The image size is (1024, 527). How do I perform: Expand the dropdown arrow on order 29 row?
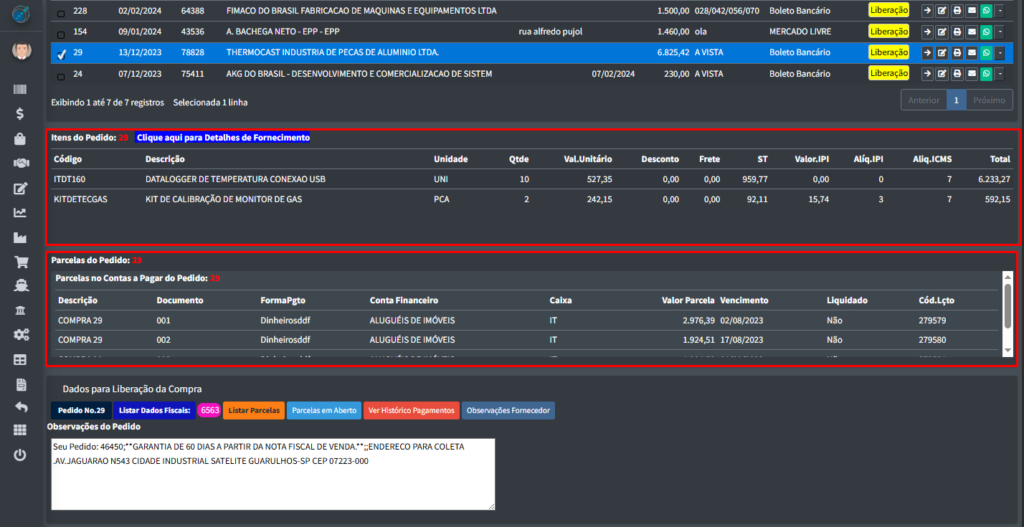coord(1000,52)
